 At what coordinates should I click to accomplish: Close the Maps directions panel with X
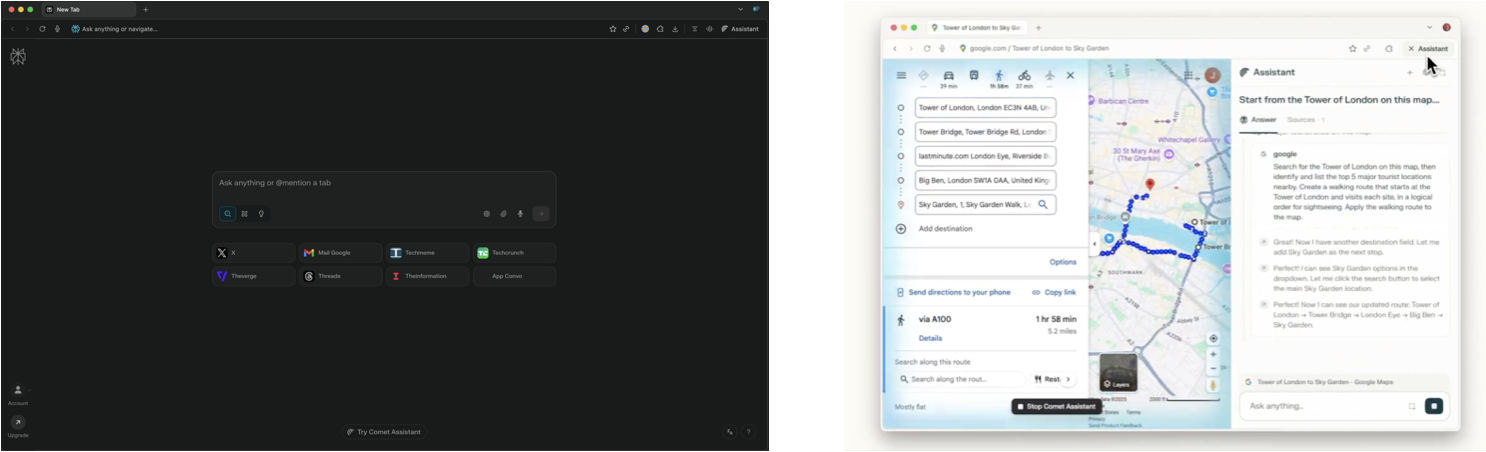(x=1070, y=75)
